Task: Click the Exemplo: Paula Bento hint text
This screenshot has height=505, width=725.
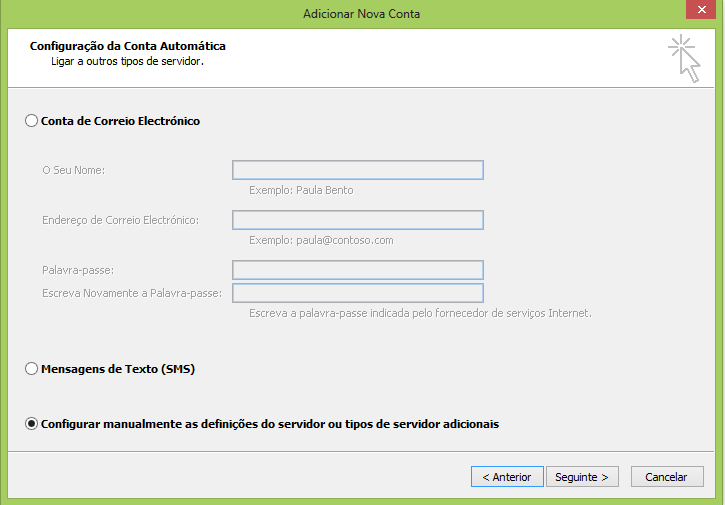Action: 301,190
